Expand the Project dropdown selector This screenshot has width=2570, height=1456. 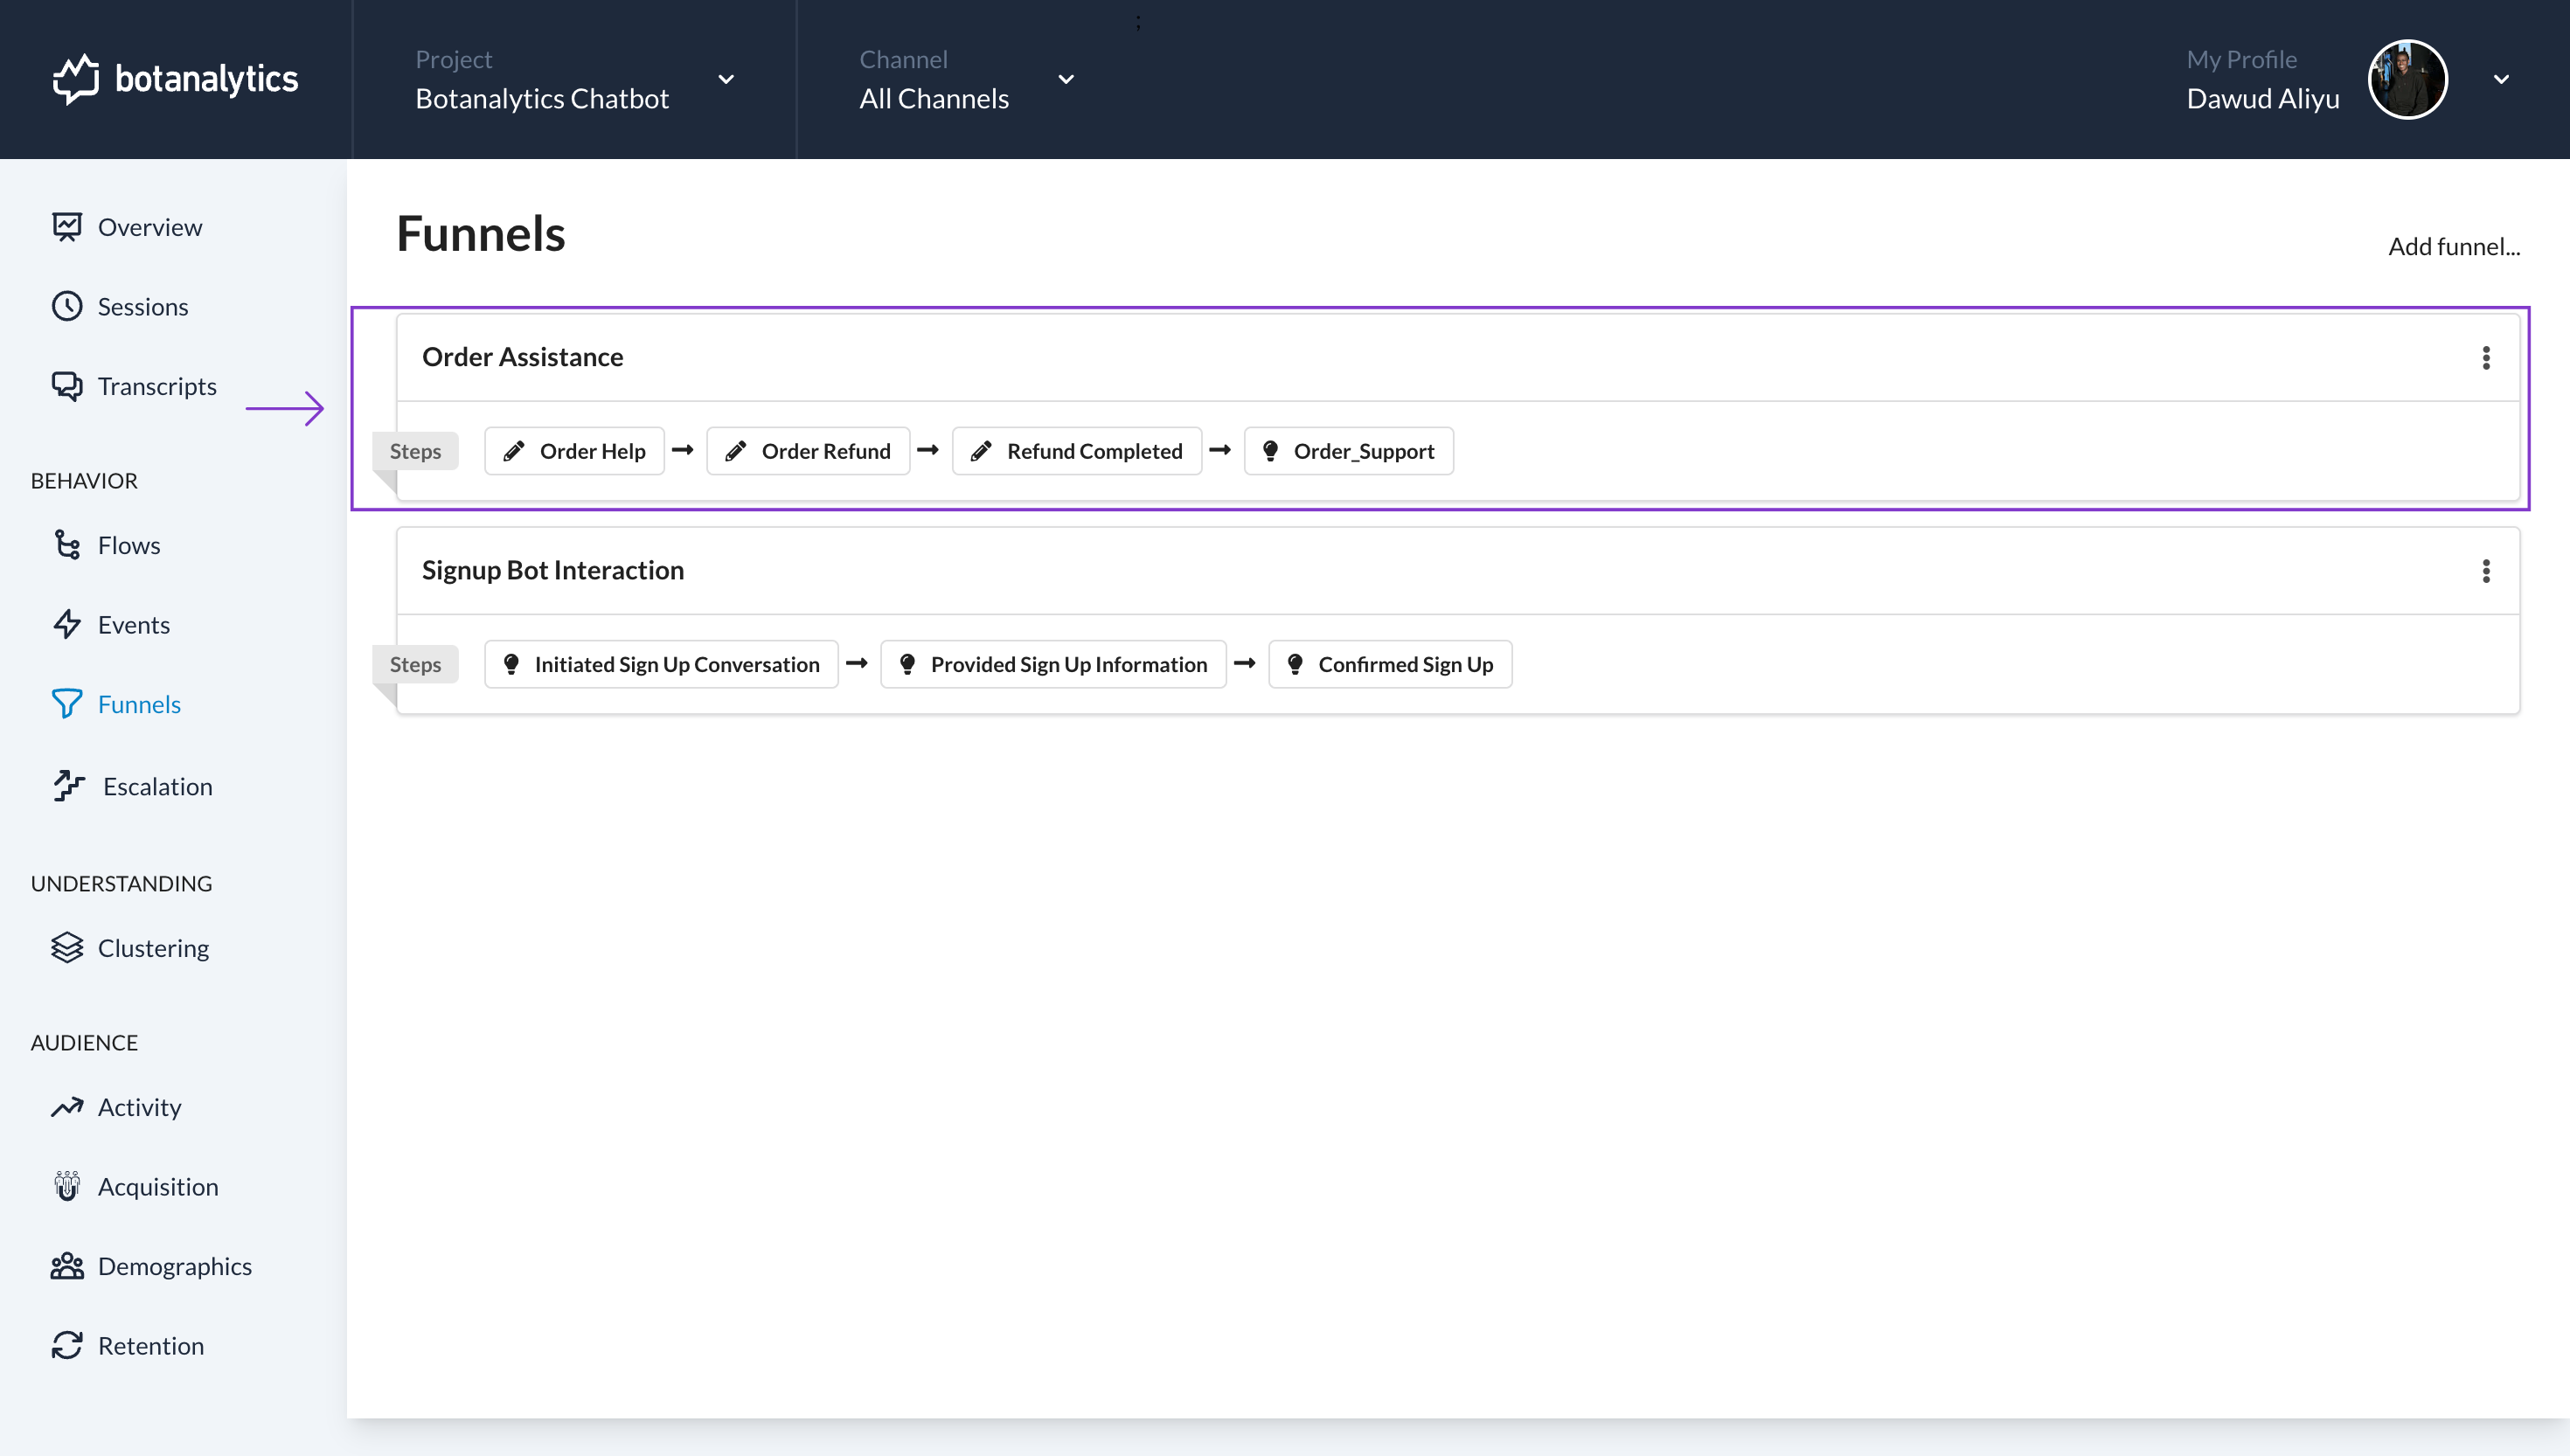(x=726, y=80)
